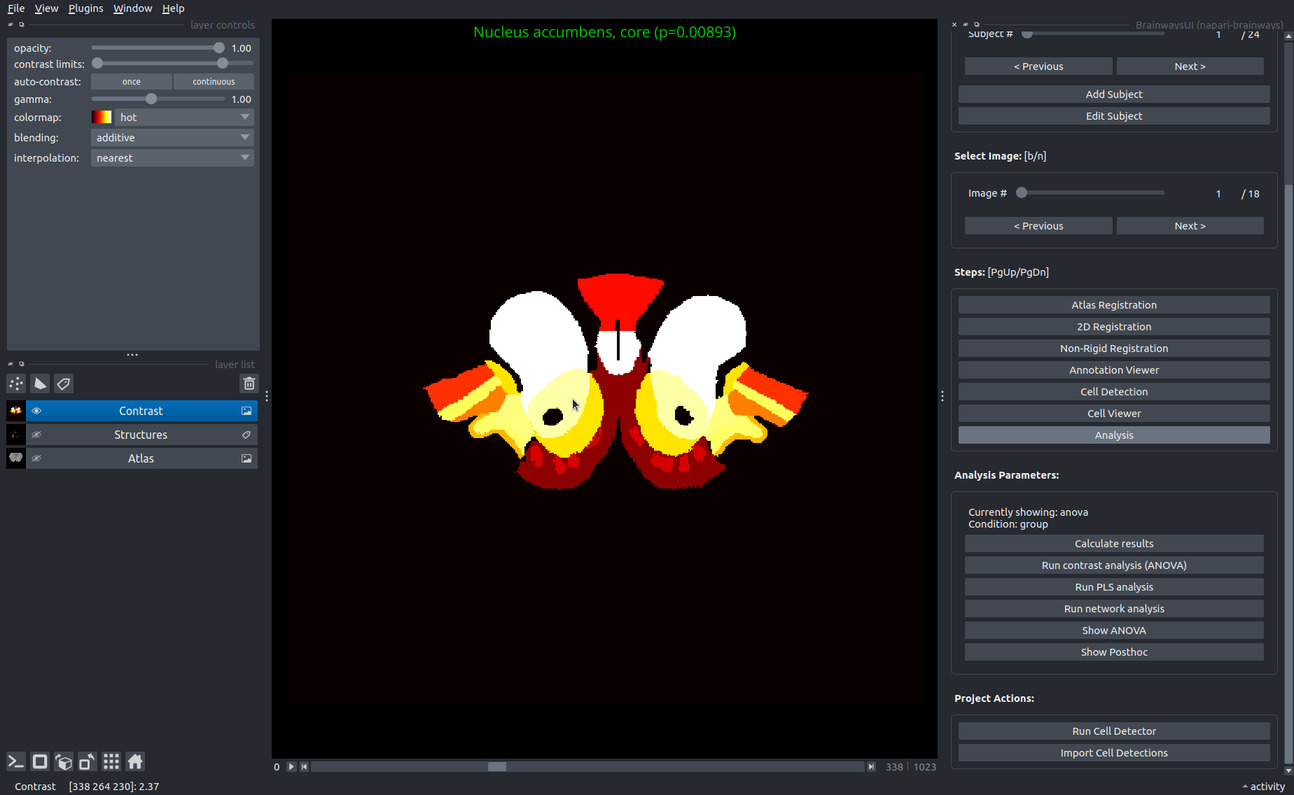
Task: Open the Window menu
Action: (x=132, y=8)
